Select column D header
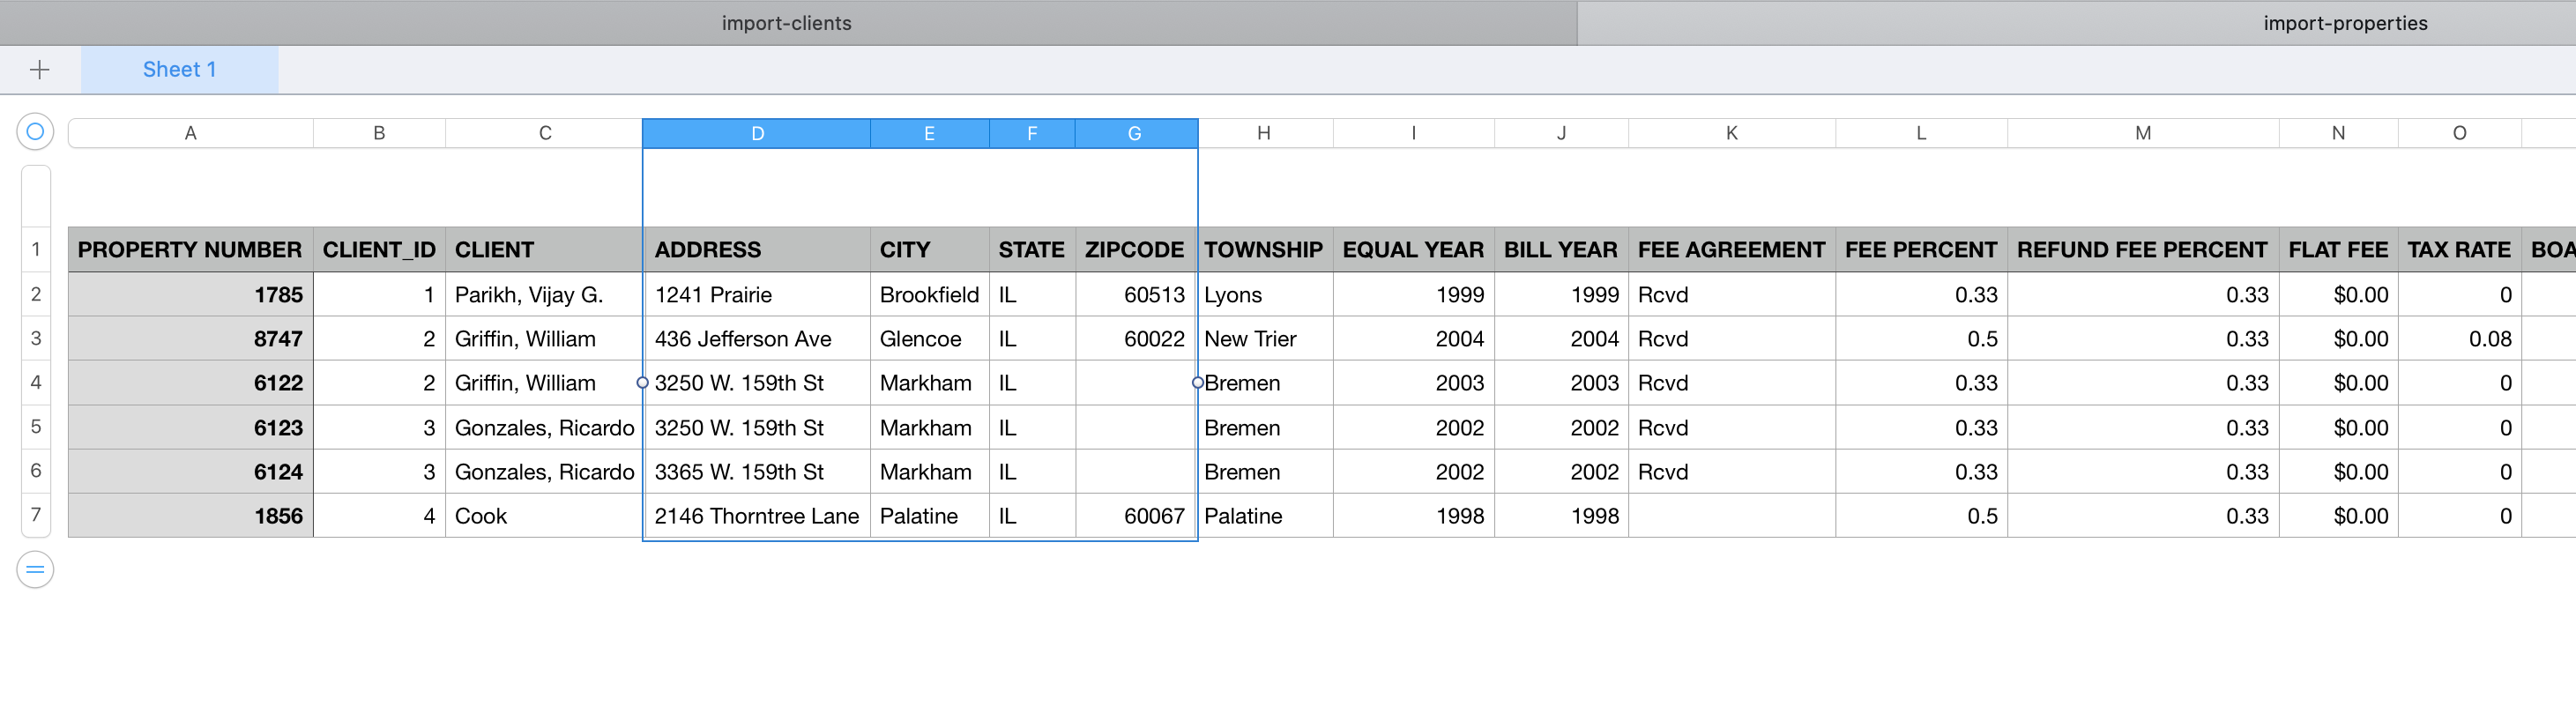Viewport: 2576px width, 721px height. click(x=757, y=133)
